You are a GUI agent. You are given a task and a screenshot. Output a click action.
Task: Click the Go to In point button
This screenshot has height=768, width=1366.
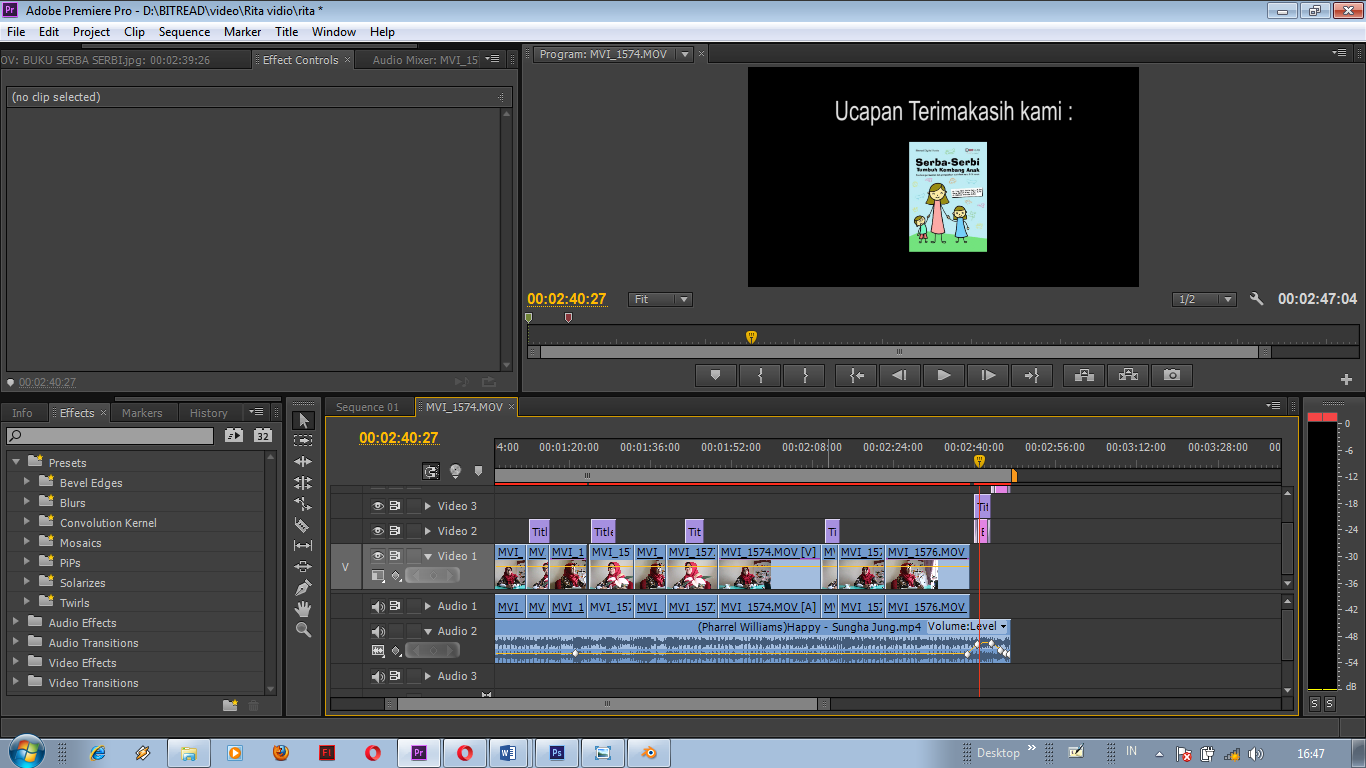pyautogui.click(x=857, y=375)
